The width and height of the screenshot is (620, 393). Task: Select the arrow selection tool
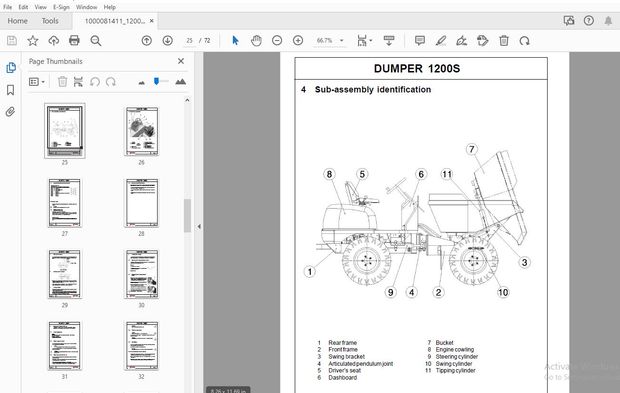point(235,40)
